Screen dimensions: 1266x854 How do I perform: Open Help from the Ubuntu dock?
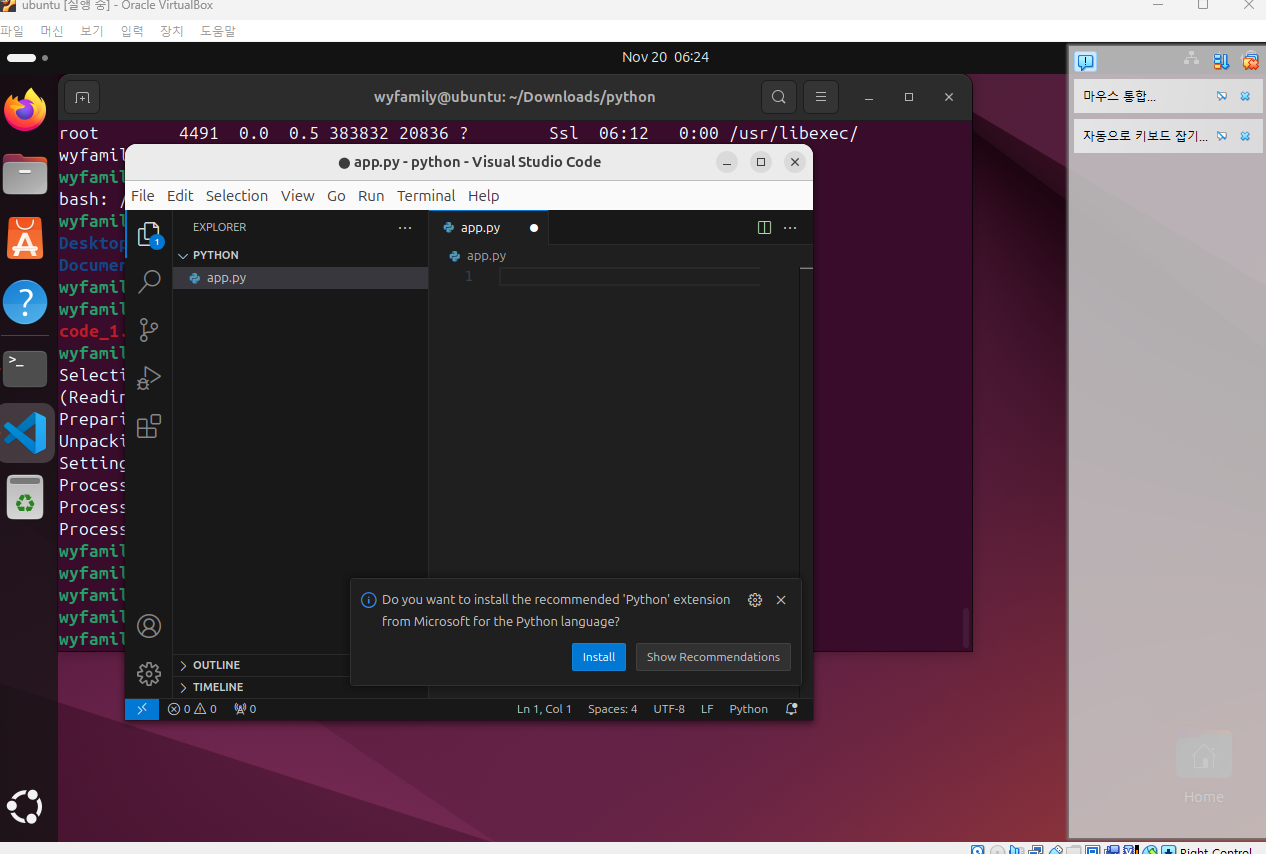tap(25, 302)
